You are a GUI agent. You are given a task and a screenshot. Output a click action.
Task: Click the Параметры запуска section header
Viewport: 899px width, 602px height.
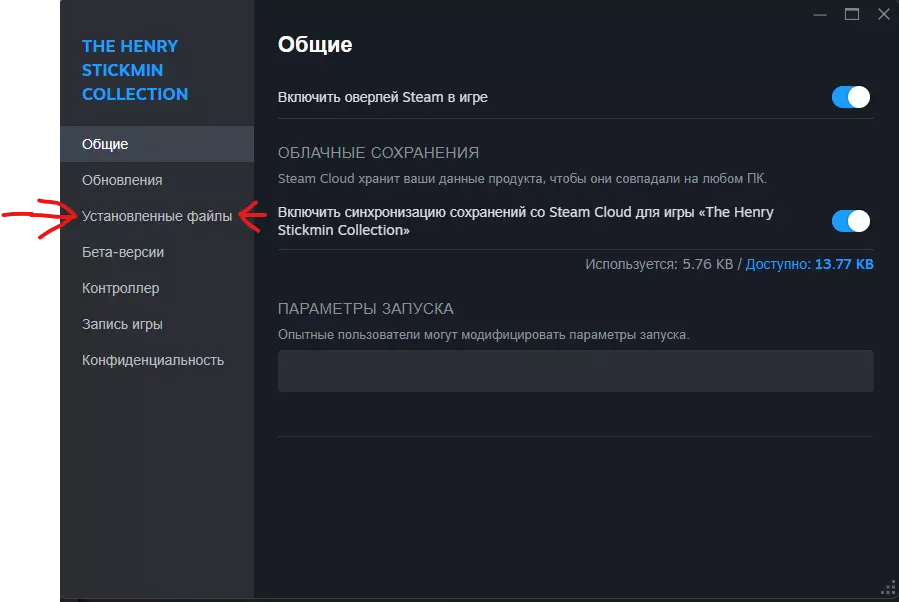pyautogui.click(x=366, y=309)
